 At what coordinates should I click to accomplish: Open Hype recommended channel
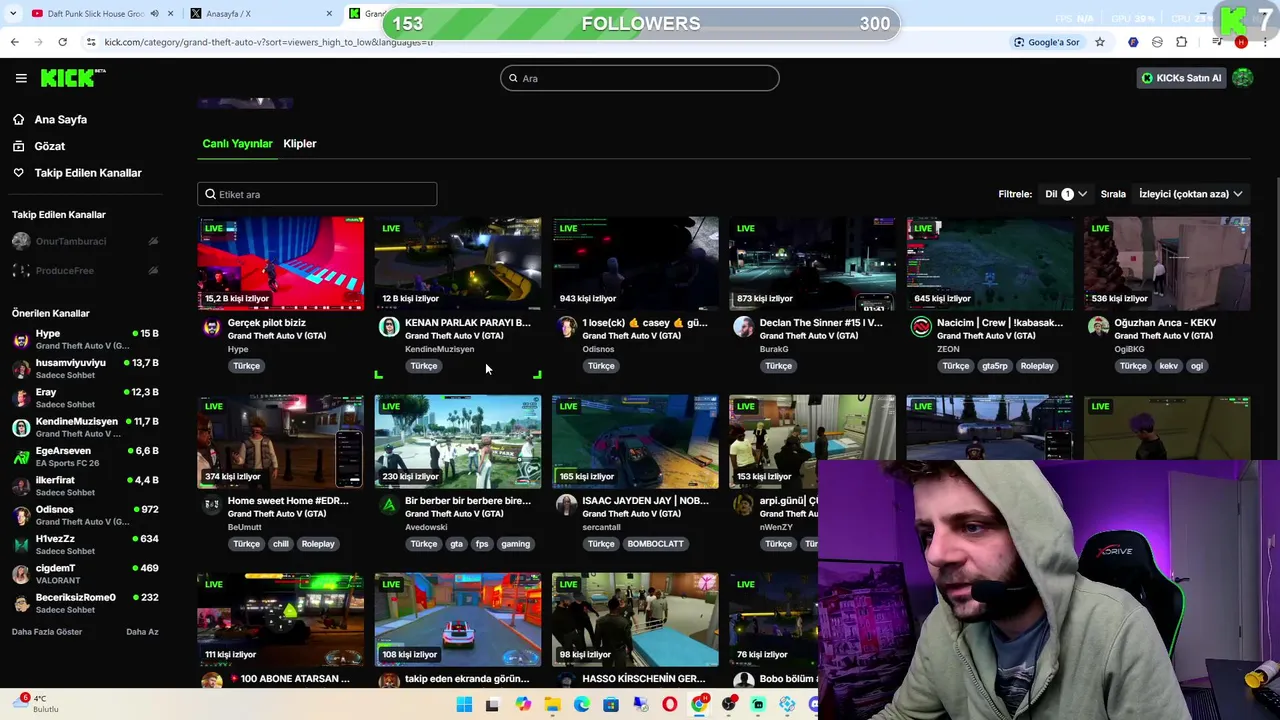85,339
